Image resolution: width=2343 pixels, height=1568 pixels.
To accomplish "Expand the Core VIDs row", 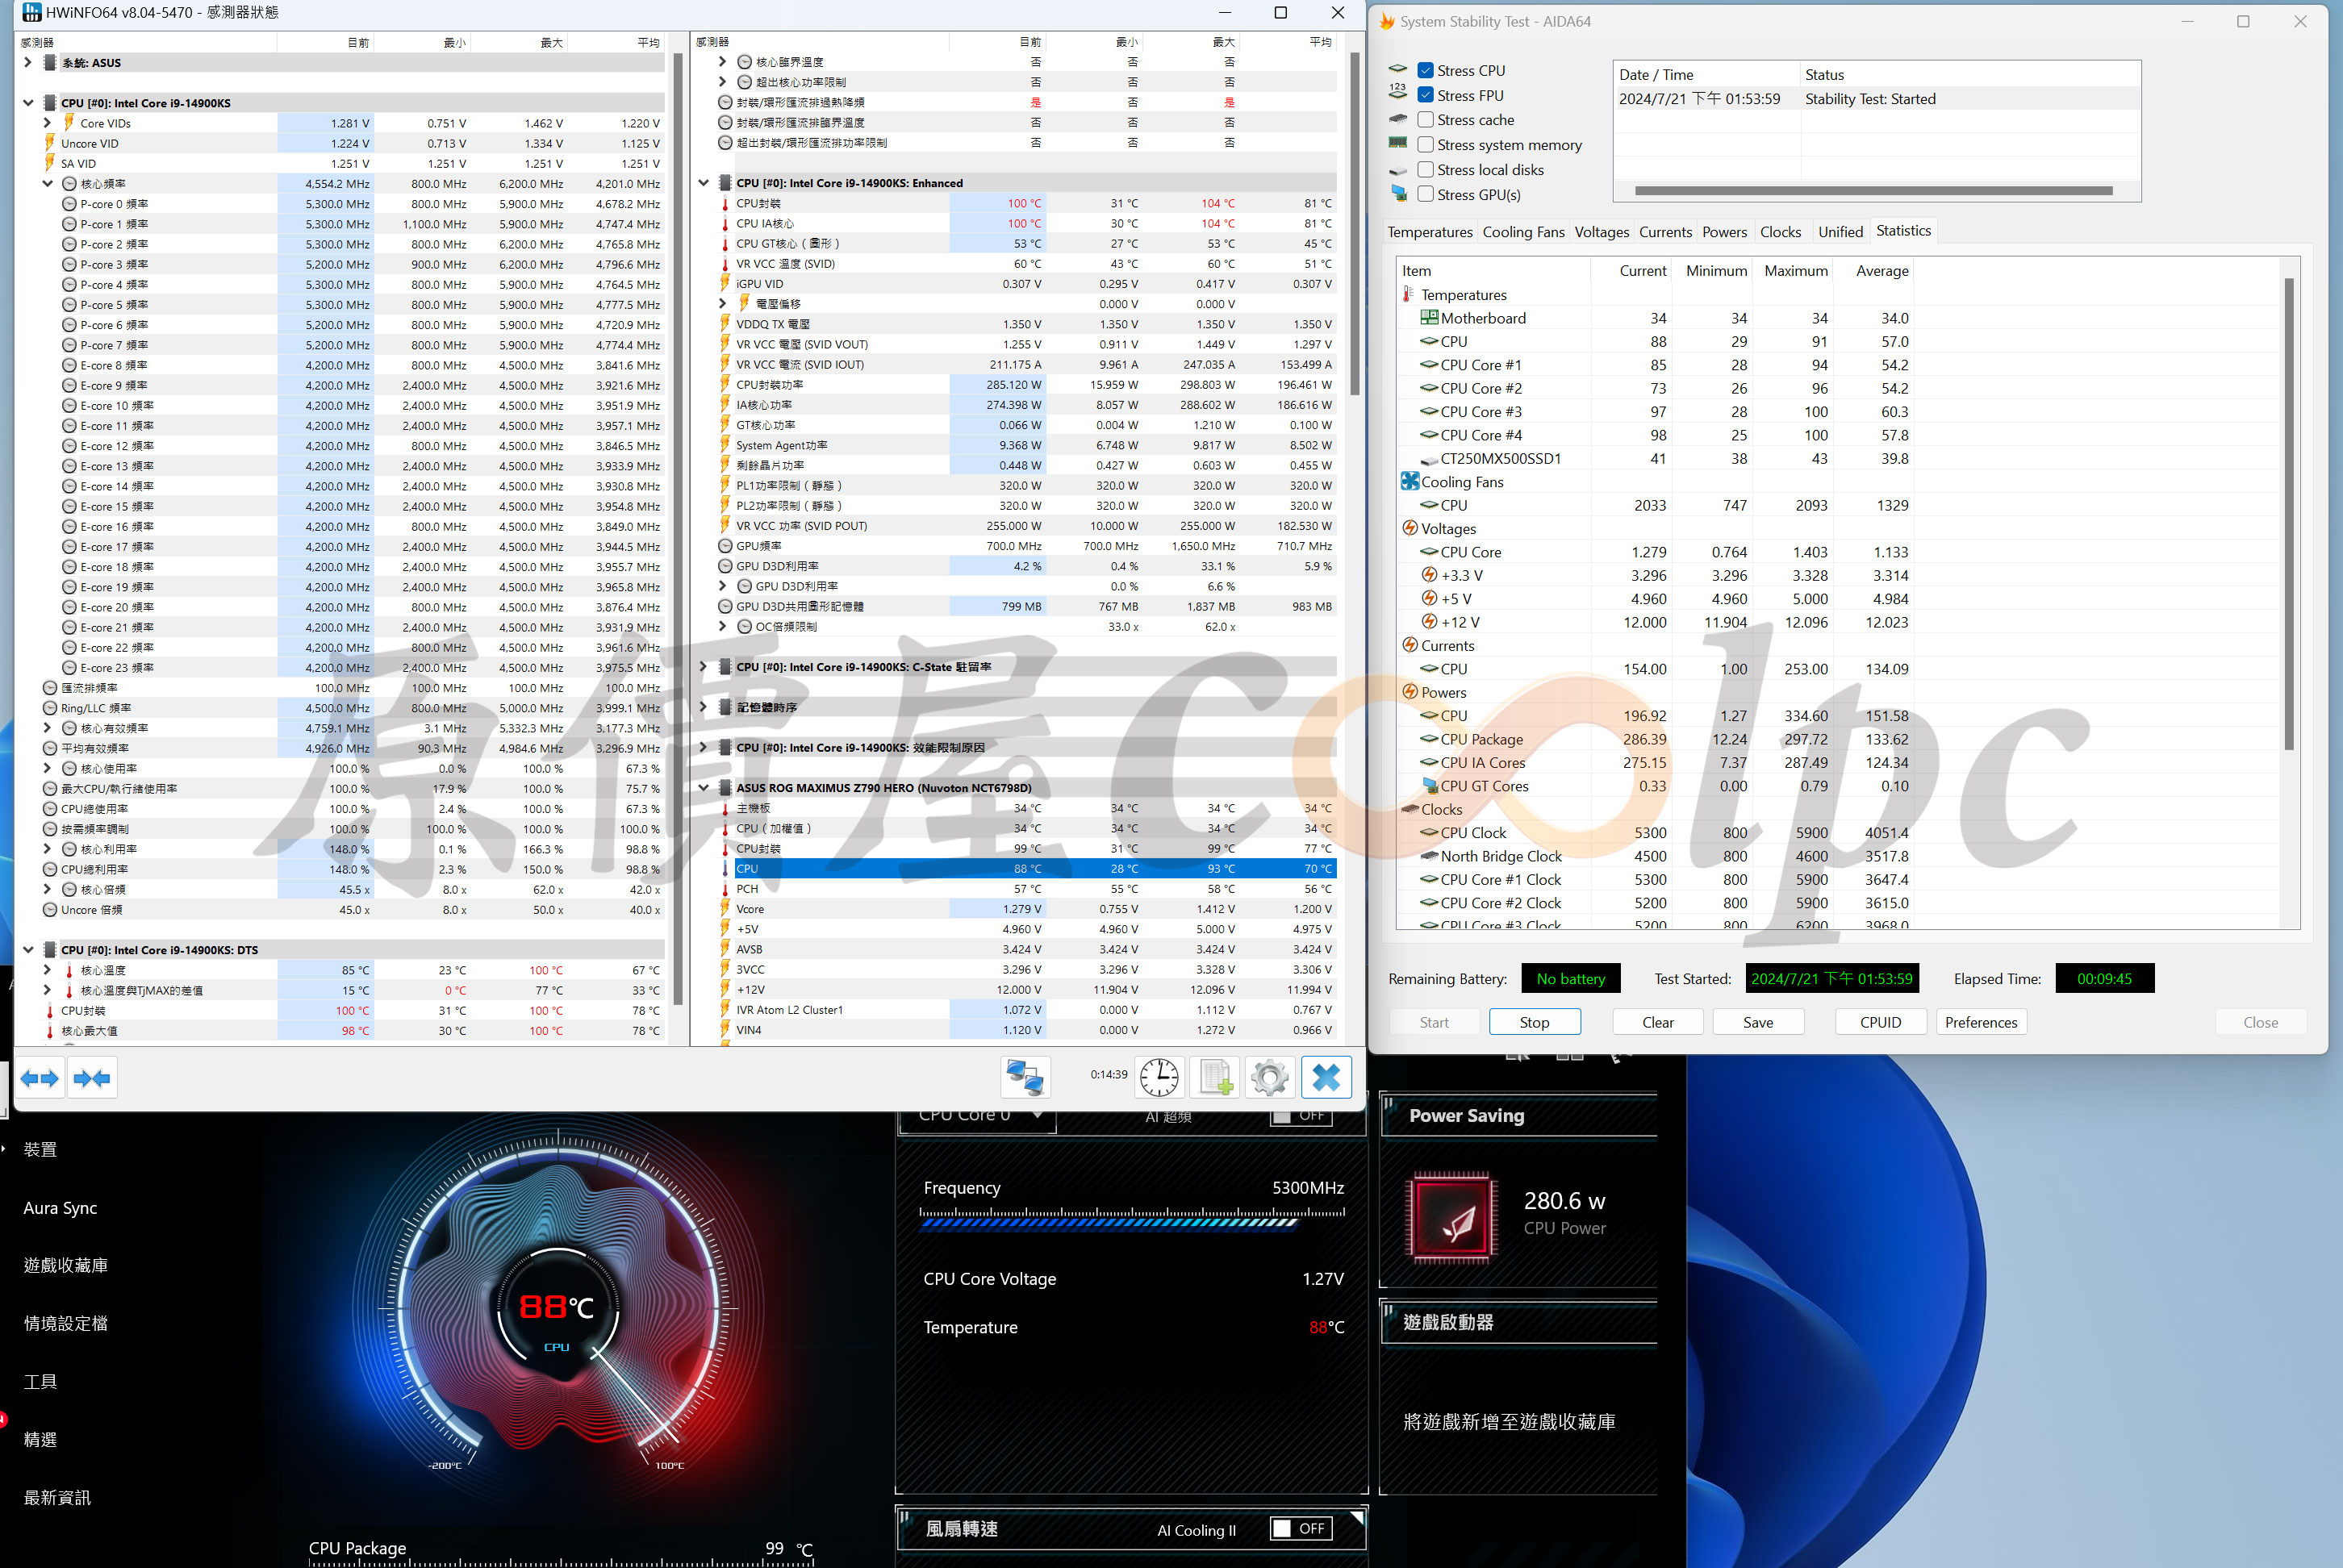I will click(47, 123).
